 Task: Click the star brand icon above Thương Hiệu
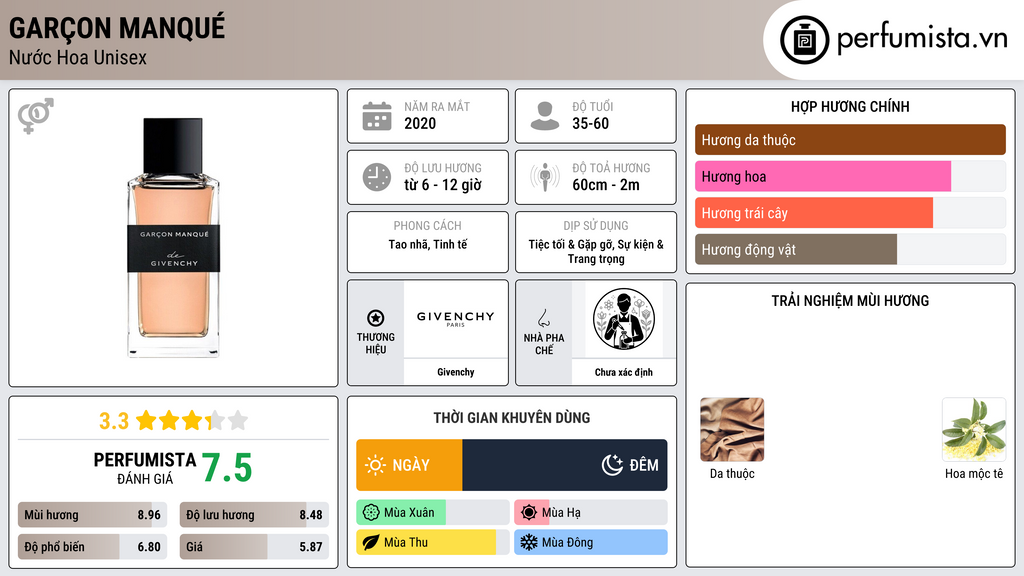(376, 318)
